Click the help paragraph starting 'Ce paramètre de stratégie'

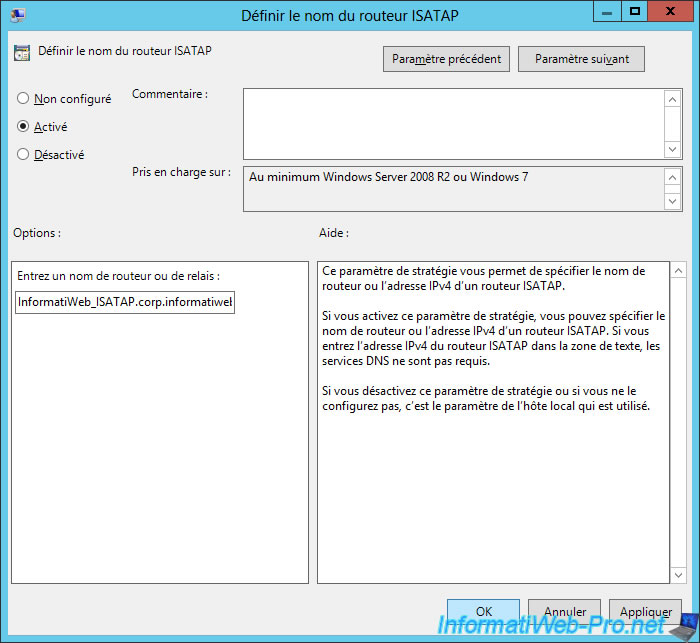tap(483, 278)
